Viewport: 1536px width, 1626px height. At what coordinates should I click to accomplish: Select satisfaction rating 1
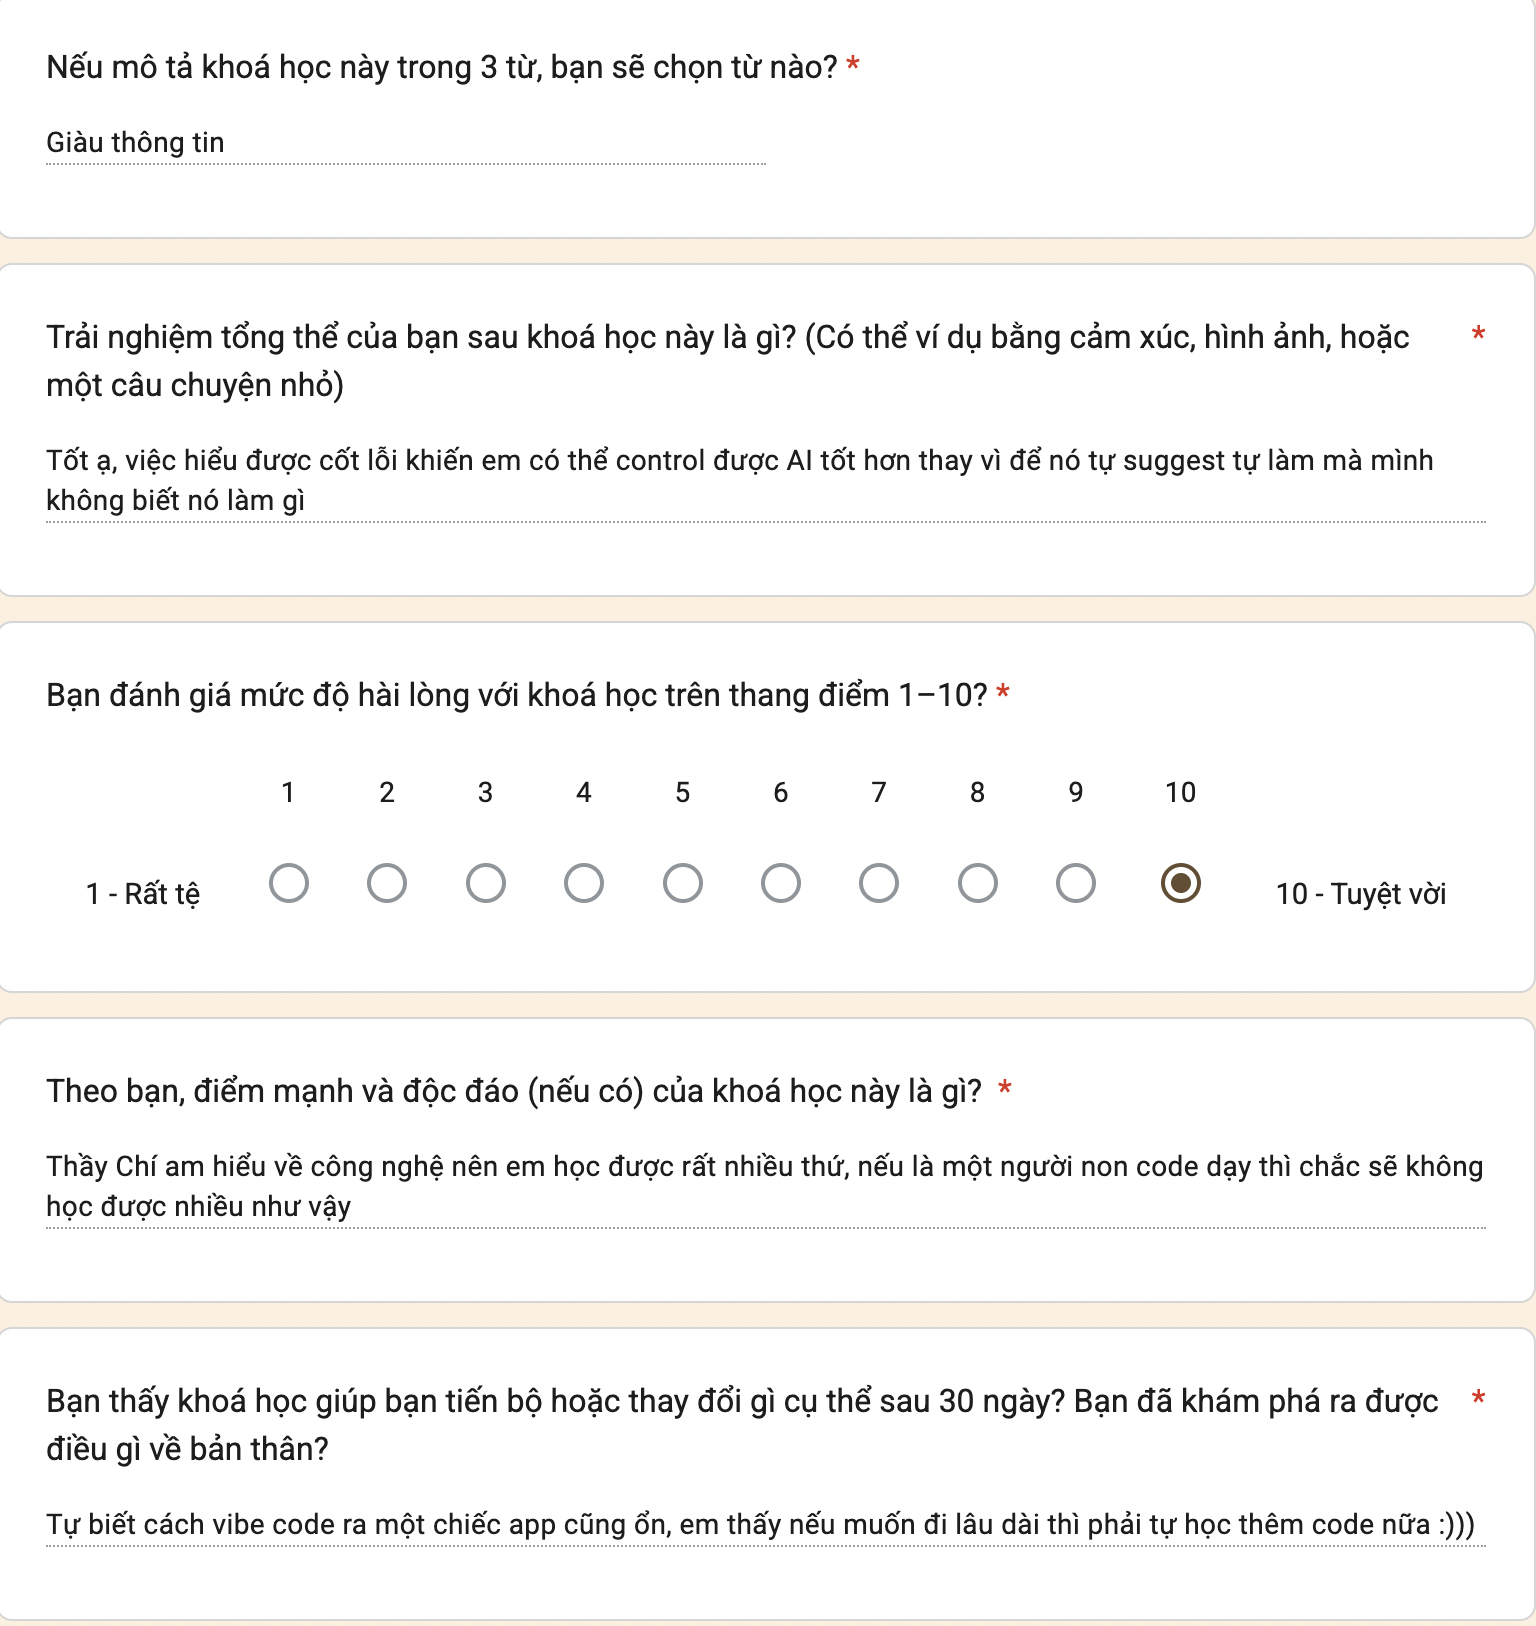[289, 883]
